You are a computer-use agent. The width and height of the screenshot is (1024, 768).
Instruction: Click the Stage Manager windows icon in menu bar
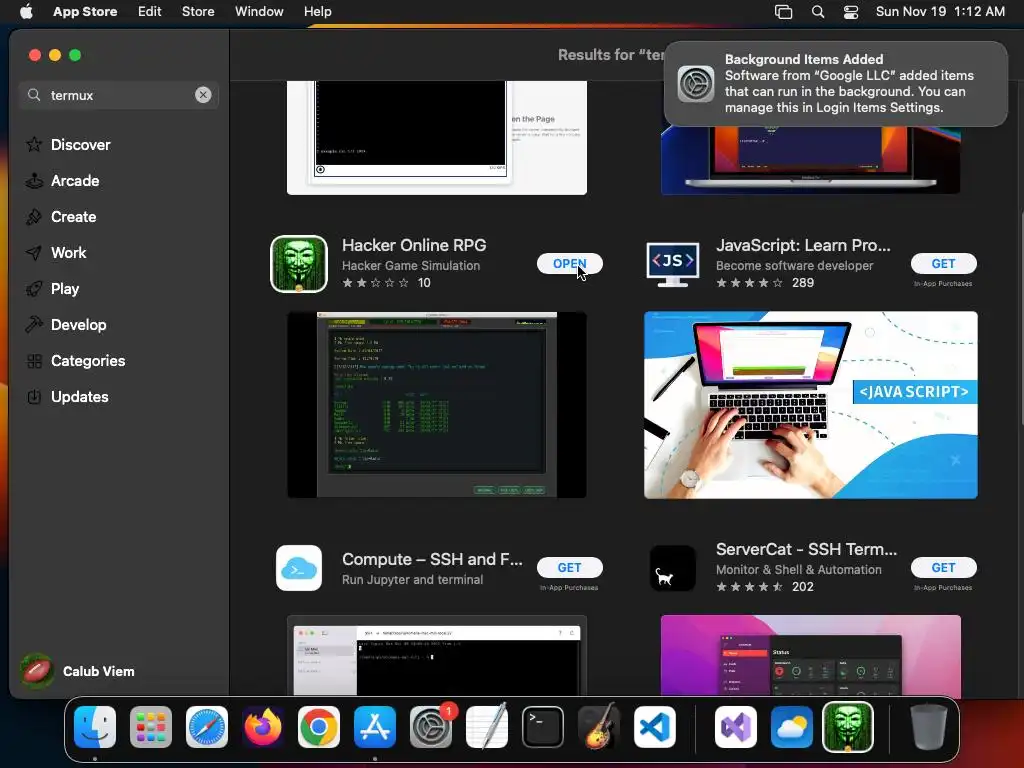click(783, 11)
